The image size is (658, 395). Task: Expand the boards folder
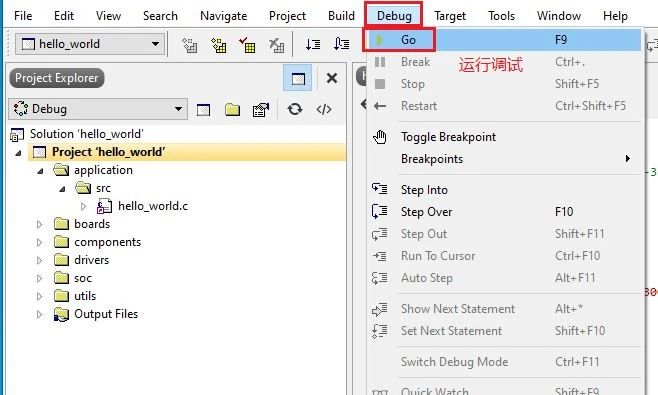(x=39, y=225)
